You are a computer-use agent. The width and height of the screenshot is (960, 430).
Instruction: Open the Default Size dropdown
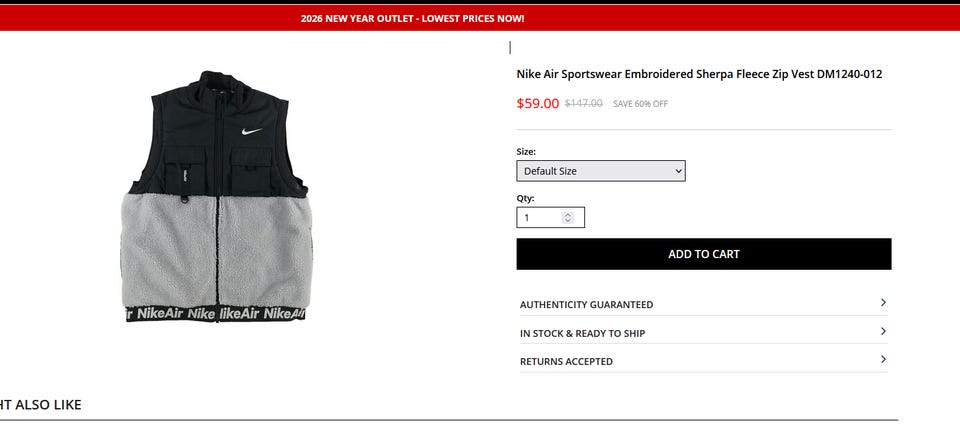[x=601, y=171]
